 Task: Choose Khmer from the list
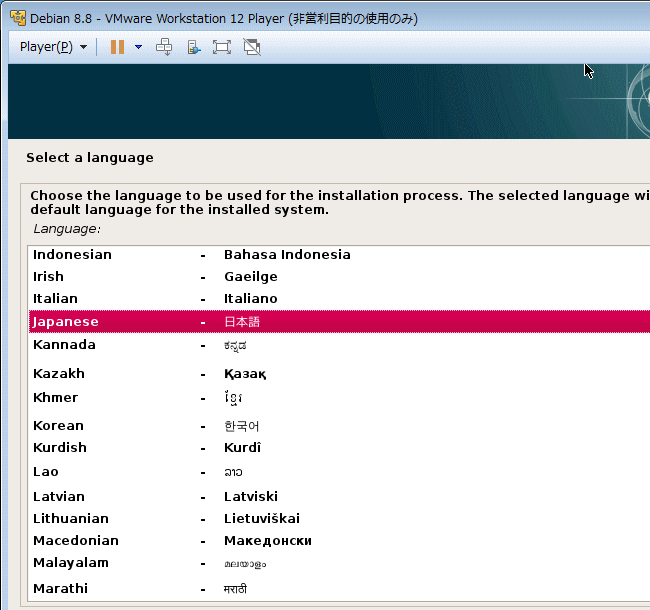pyautogui.click(x=339, y=398)
